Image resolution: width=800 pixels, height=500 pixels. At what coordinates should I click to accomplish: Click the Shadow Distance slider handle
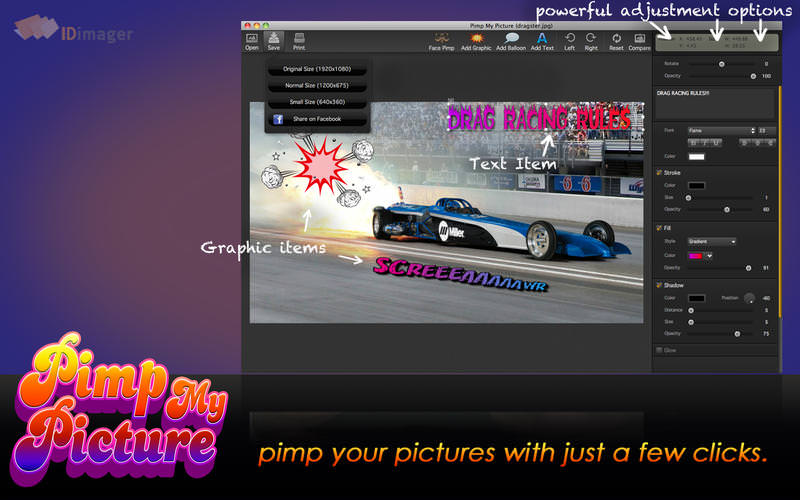point(691,310)
